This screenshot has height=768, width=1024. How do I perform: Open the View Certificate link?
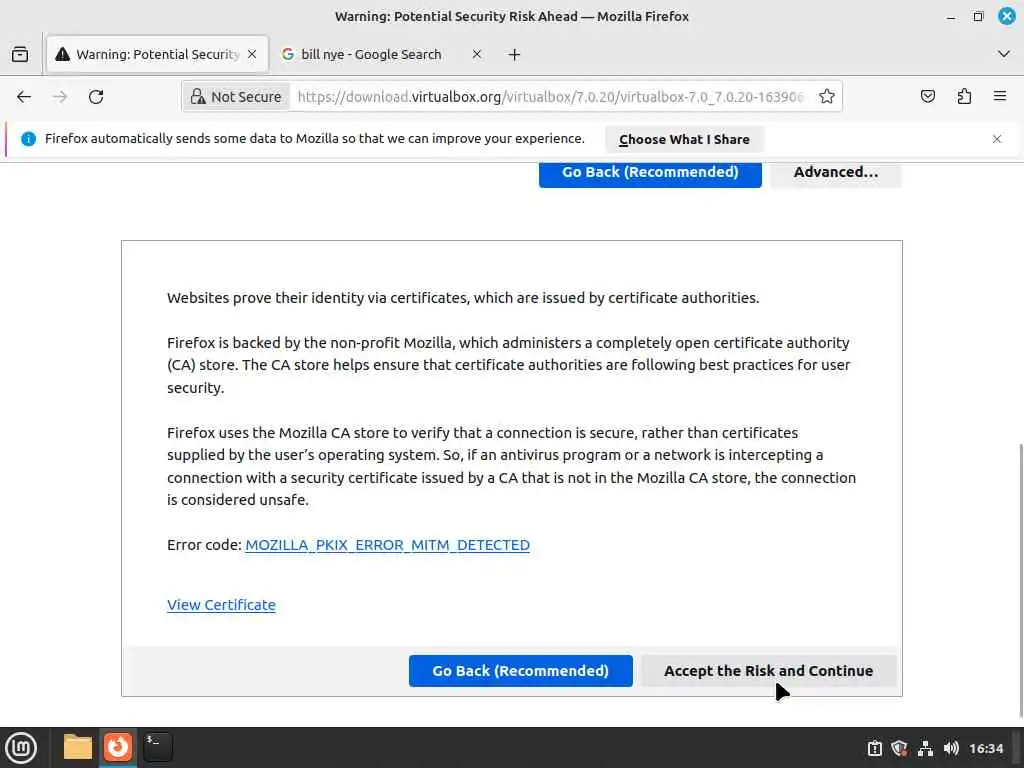(x=221, y=605)
